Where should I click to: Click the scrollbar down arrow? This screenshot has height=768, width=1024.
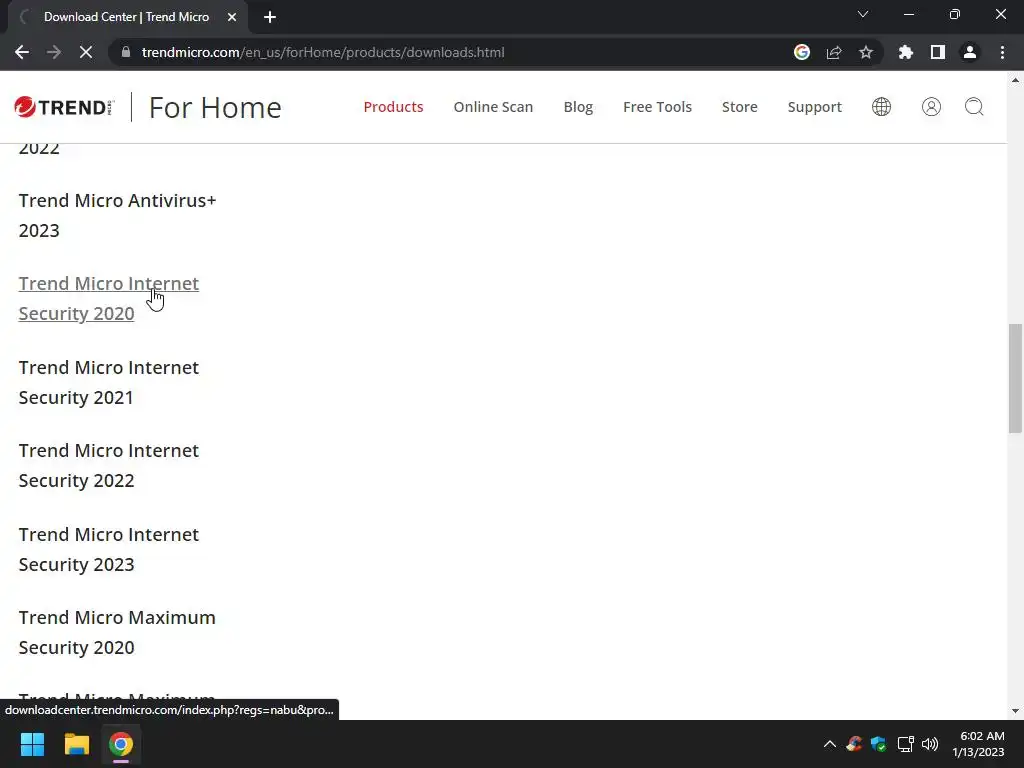(x=1015, y=711)
